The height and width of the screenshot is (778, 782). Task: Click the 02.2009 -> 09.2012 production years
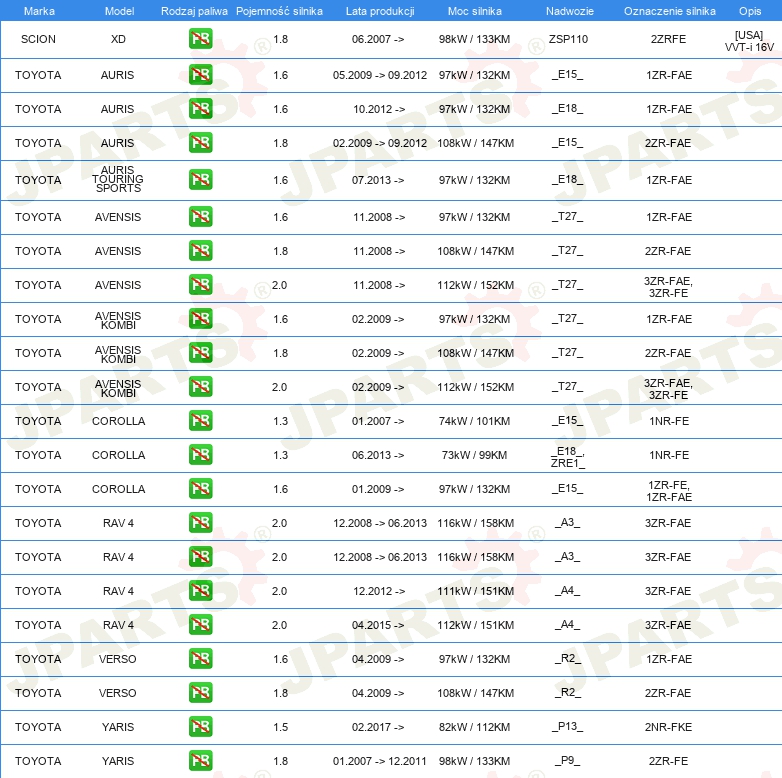tap(380, 143)
